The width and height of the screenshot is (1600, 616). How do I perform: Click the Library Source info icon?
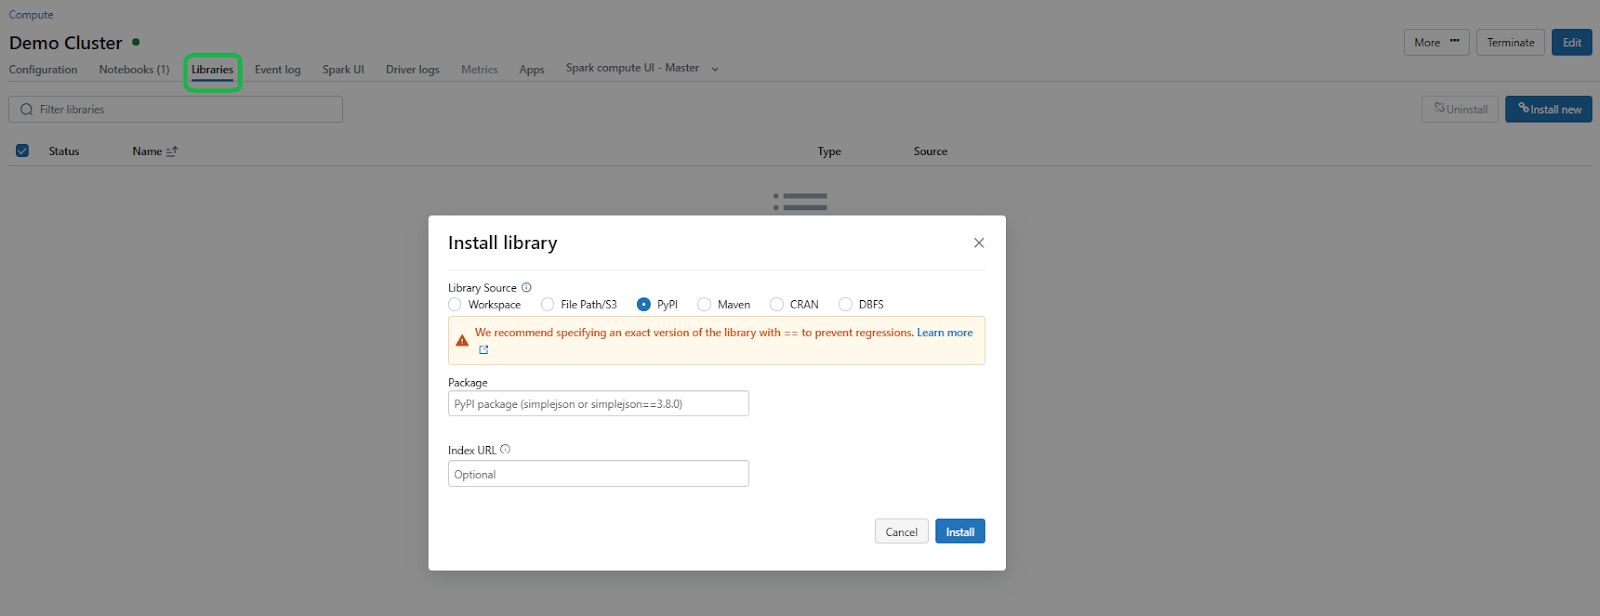(x=526, y=288)
